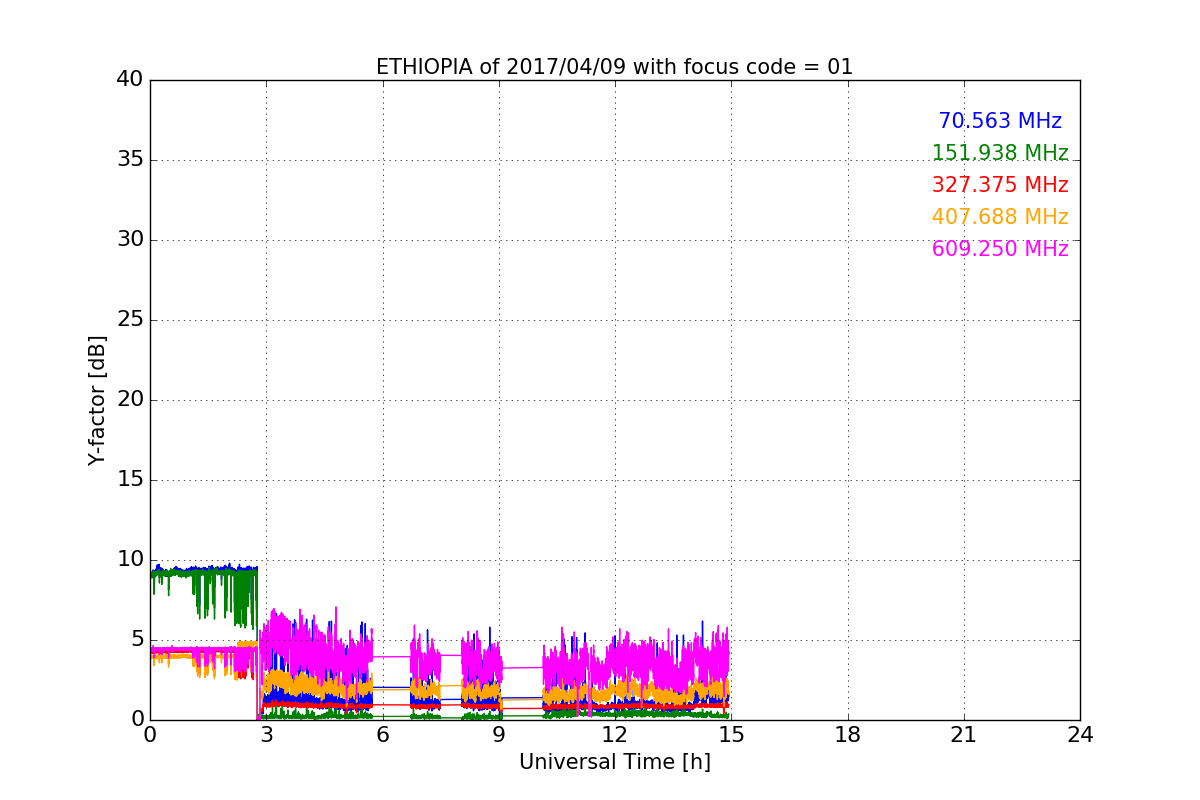Select the 407.688 MHz legend label

pyautogui.click(x=1000, y=217)
